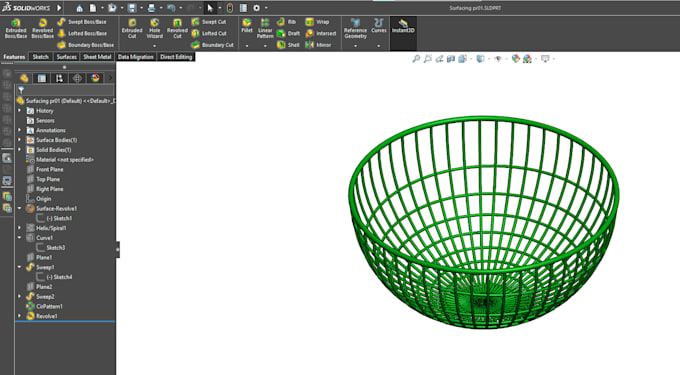Viewport: 680px width, 375px height.
Task: Undo the last action
Action: tap(171, 8)
